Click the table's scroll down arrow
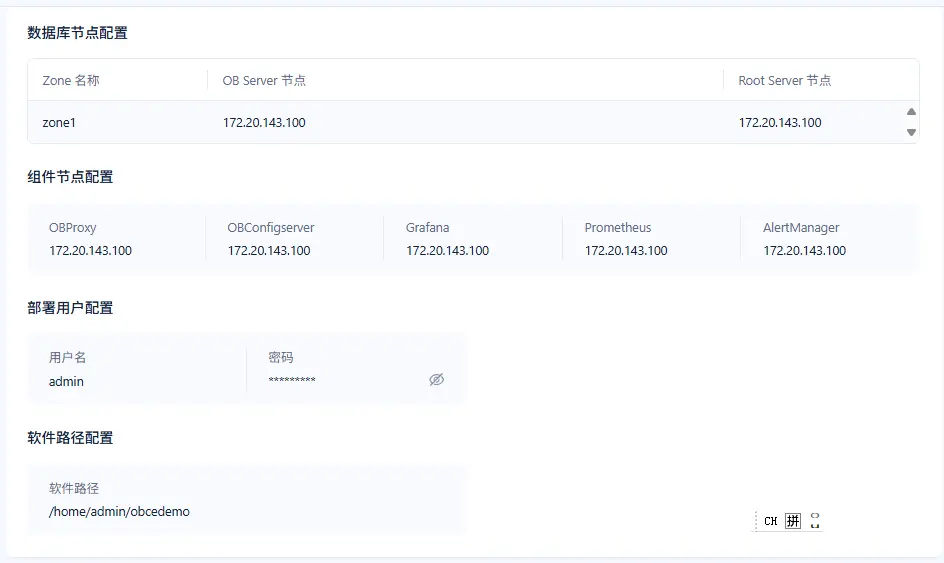944x563 pixels. coord(911,132)
